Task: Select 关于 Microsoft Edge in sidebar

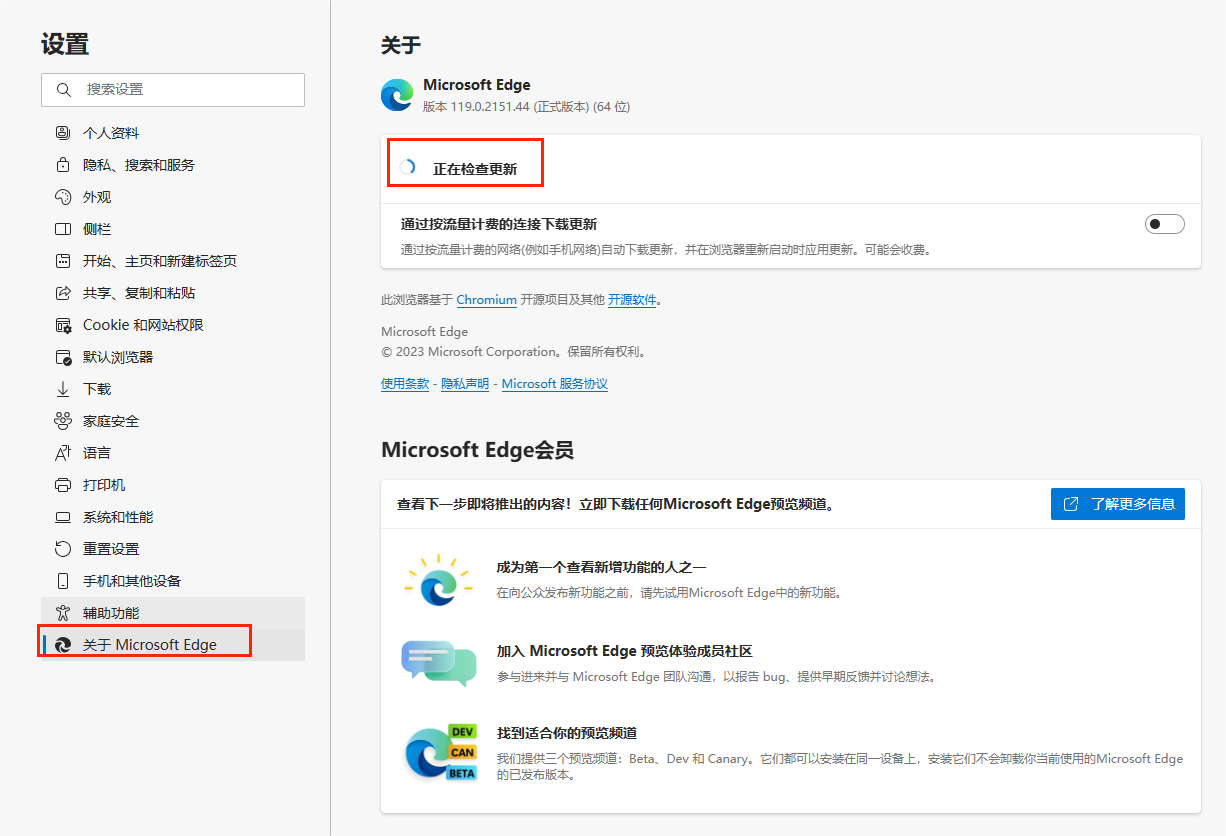Action: (149, 645)
